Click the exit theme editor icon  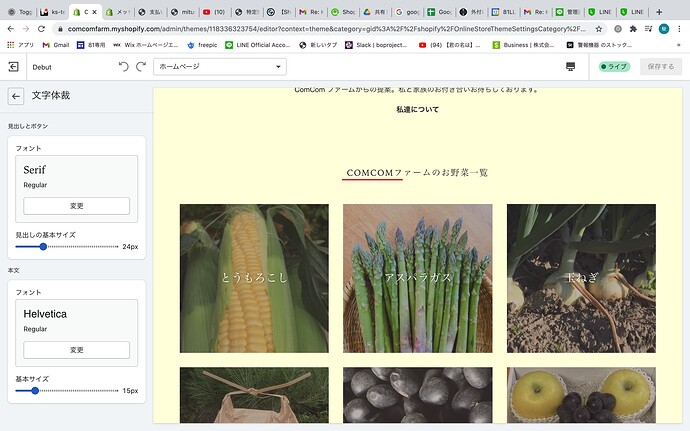tap(13, 67)
